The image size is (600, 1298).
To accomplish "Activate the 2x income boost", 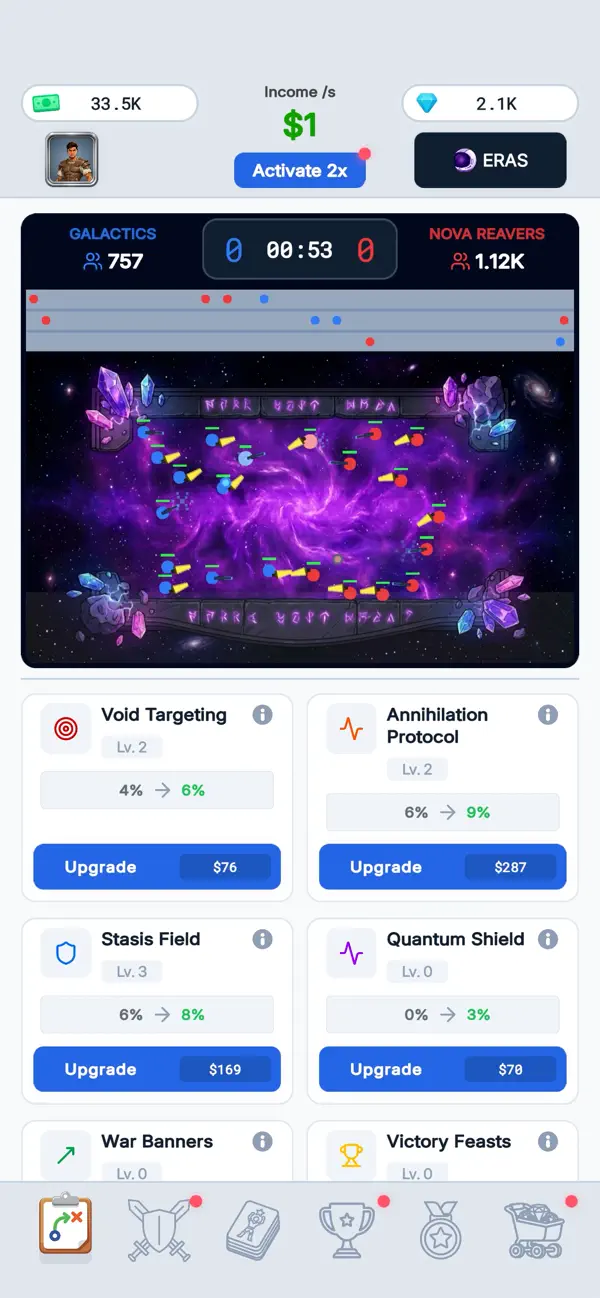I will tap(300, 170).
